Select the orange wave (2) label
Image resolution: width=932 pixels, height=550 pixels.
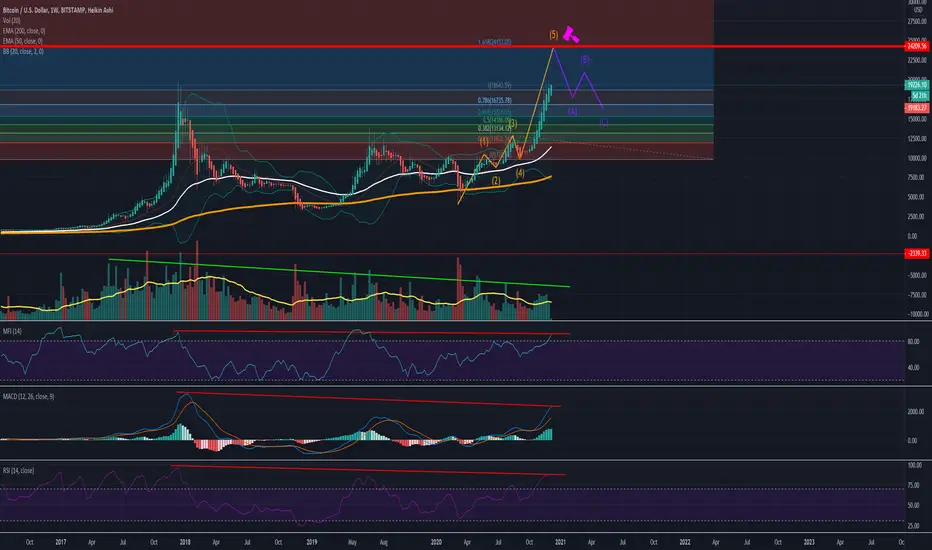pyautogui.click(x=496, y=180)
